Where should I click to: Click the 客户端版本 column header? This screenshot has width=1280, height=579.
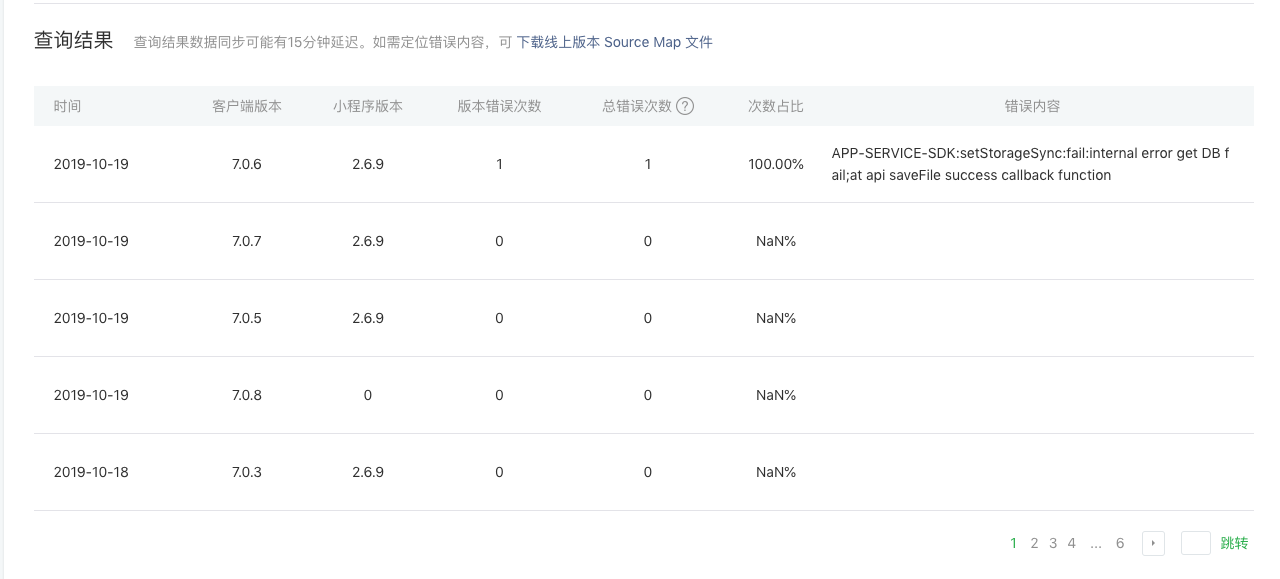247,106
